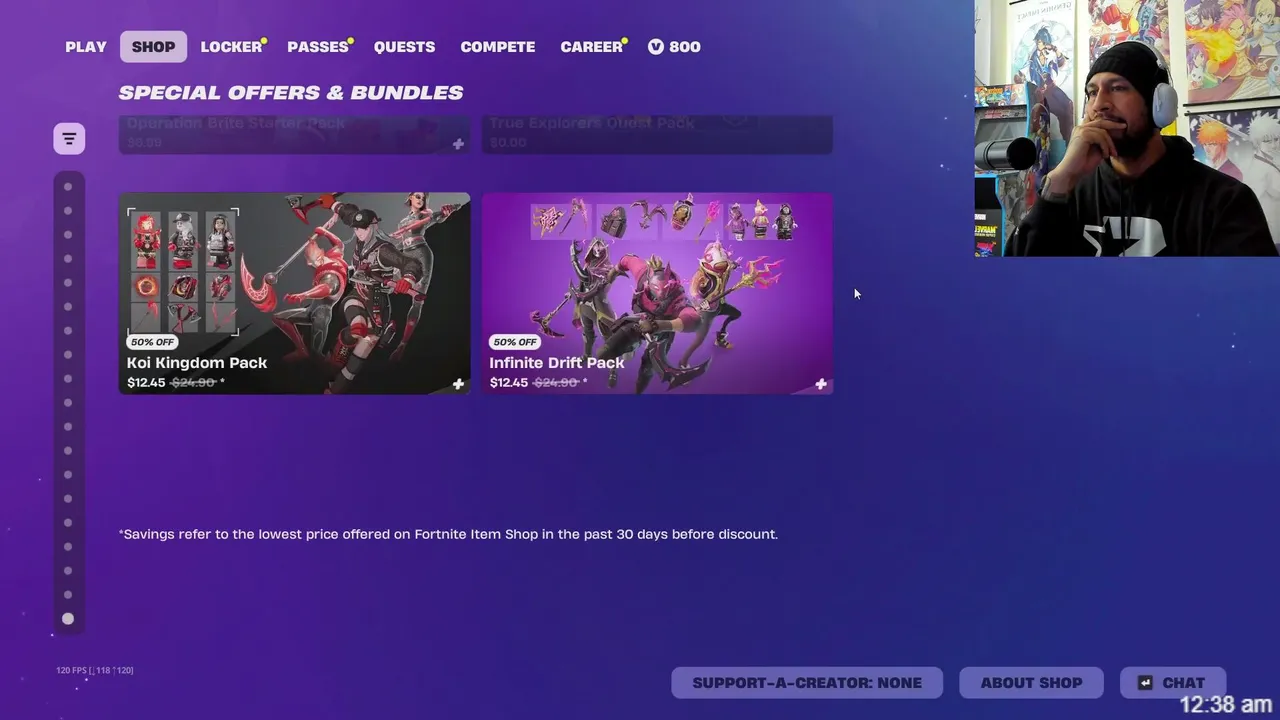The image size is (1280, 720).
Task: Click the savings disclaimer footnote text
Action: (448, 534)
